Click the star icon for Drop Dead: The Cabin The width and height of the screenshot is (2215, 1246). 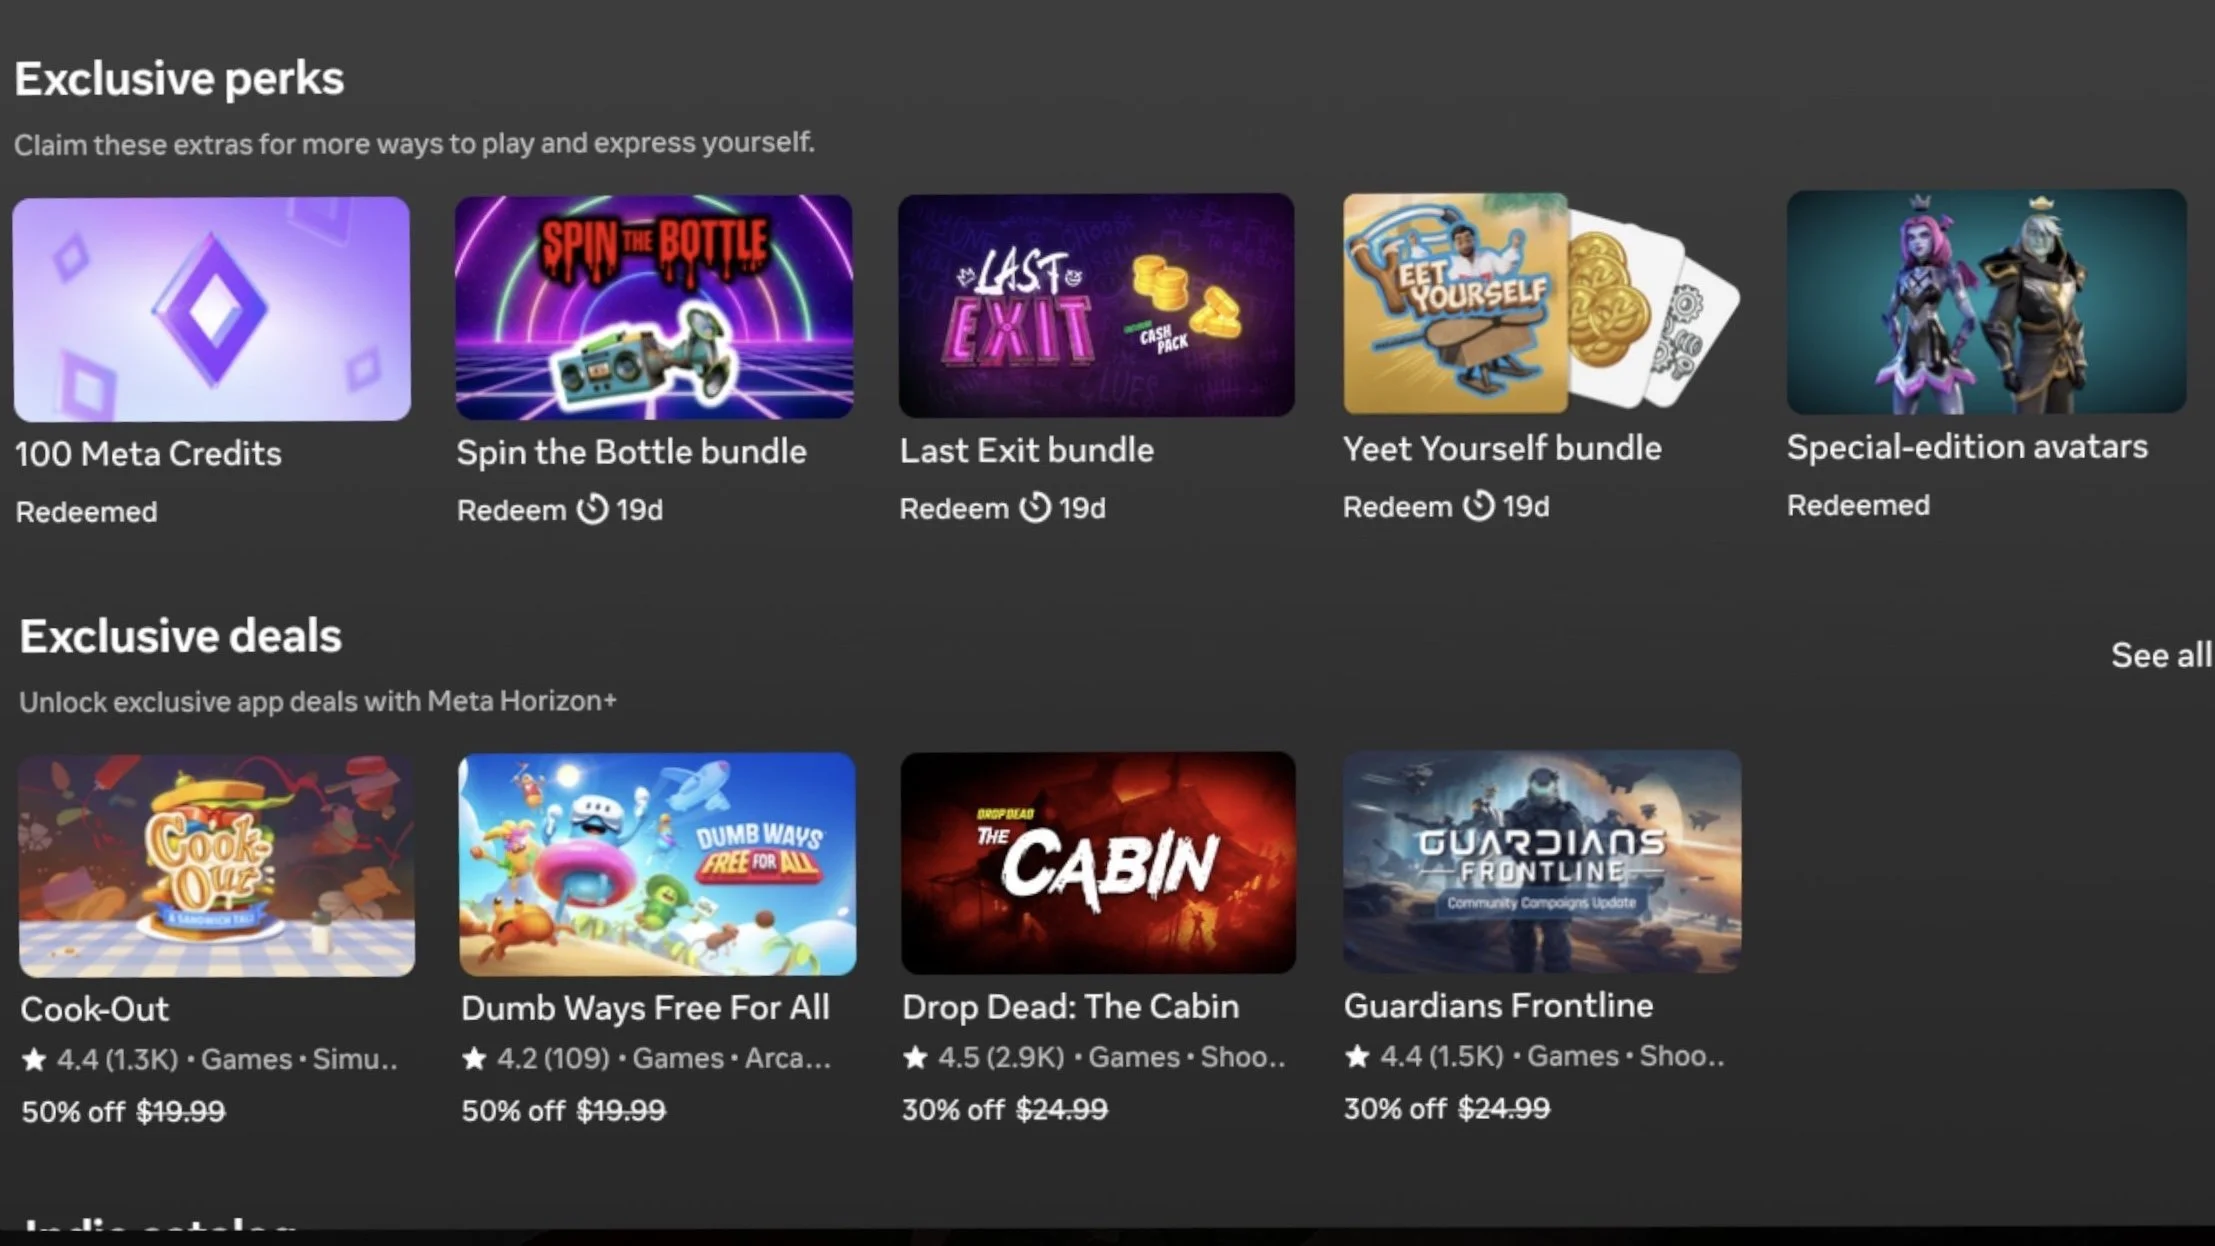click(915, 1057)
